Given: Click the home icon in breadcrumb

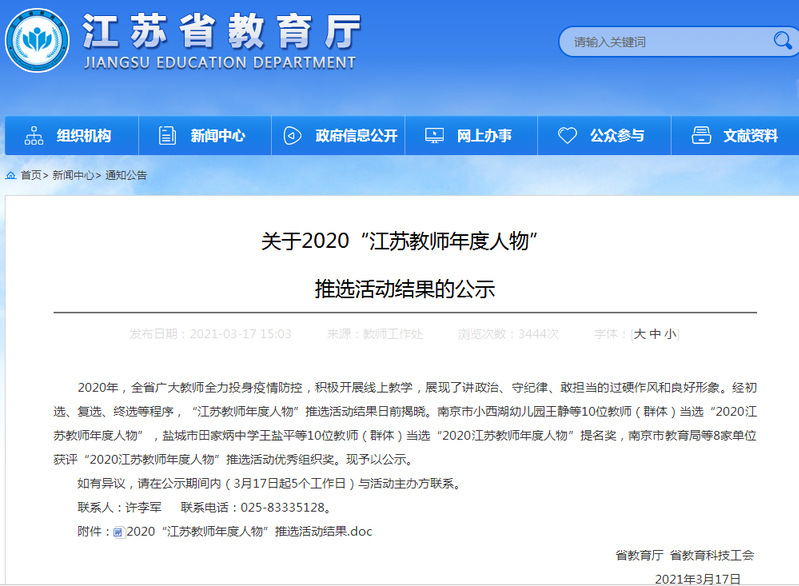Looking at the screenshot, I should [11, 175].
